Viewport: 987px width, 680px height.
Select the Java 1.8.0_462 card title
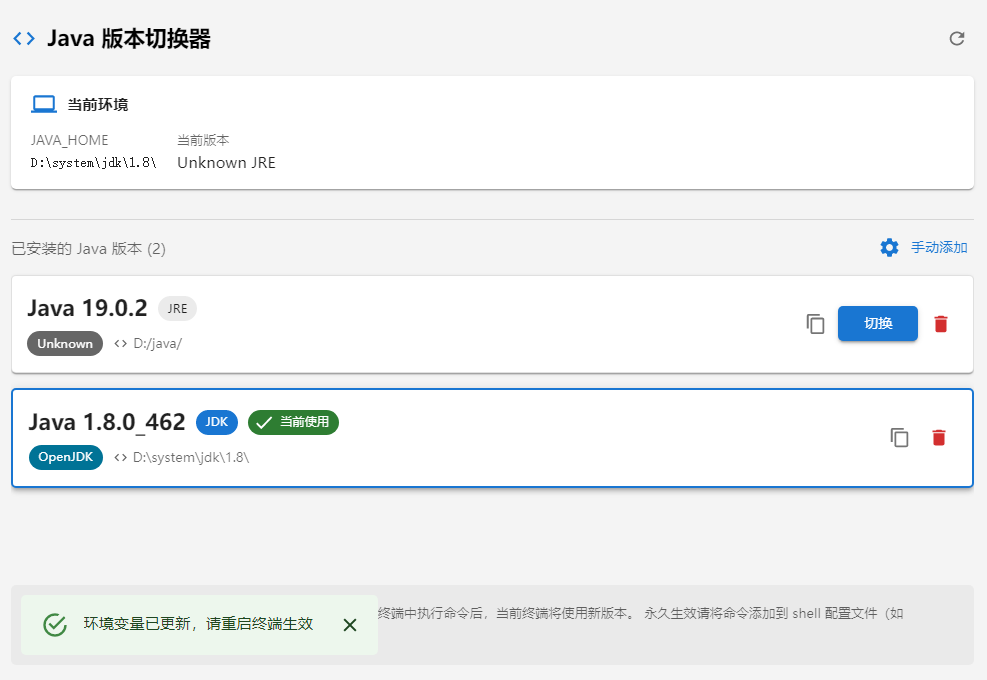(107, 422)
